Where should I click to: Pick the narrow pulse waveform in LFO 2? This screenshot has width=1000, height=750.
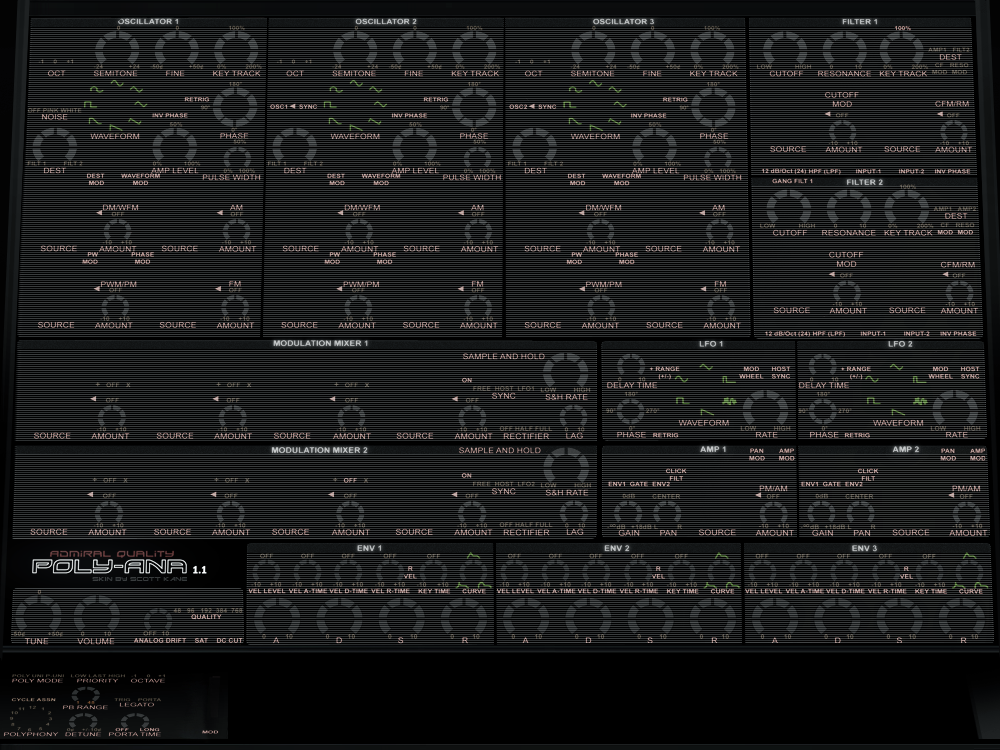[x=919, y=379]
